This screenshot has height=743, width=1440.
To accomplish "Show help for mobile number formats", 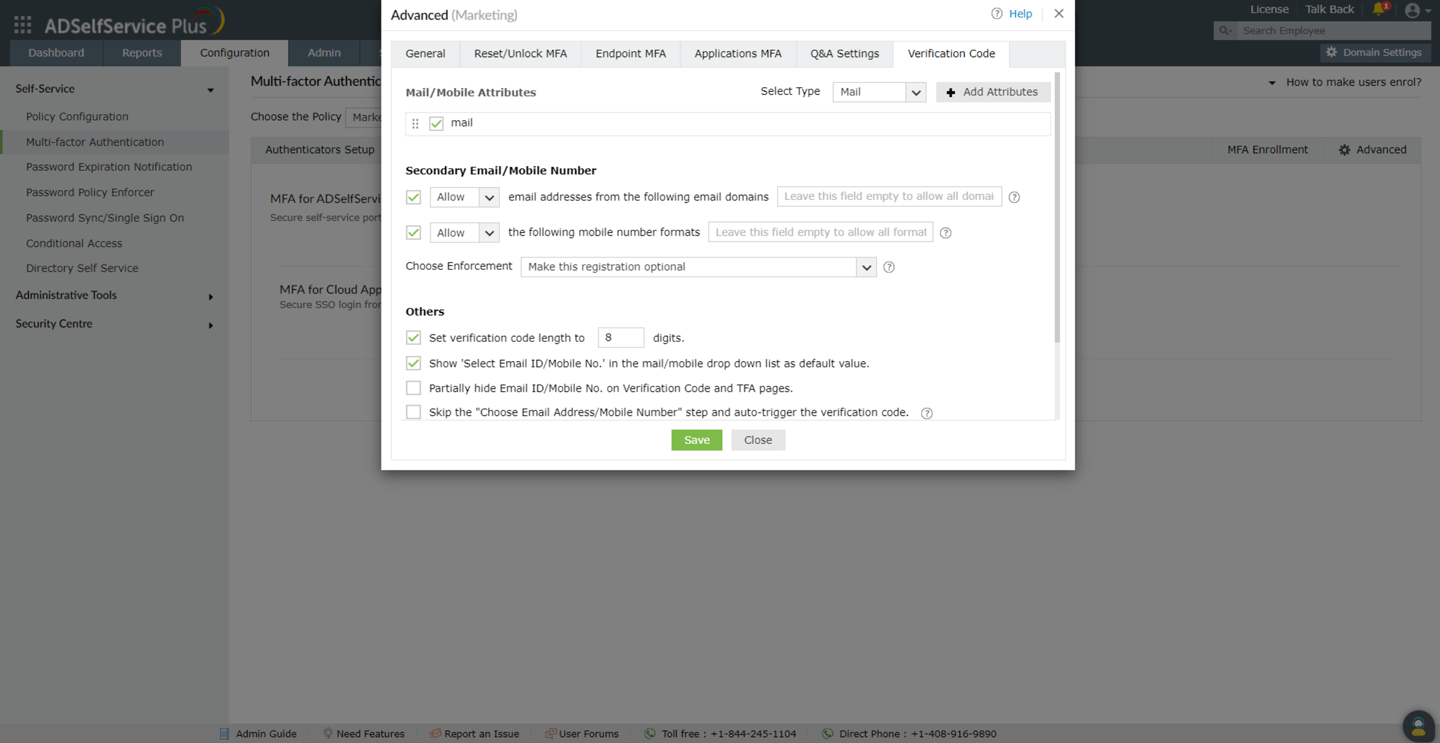I will click(x=945, y=233).
